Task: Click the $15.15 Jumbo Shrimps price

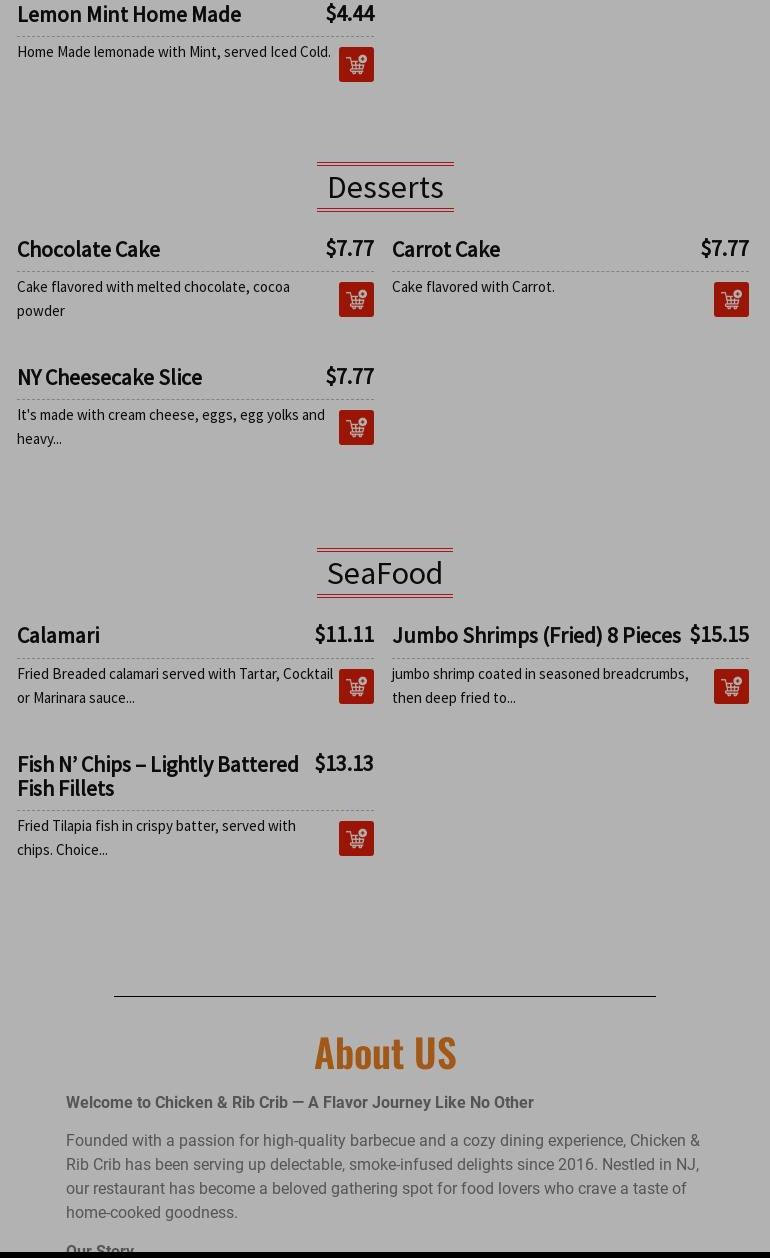Action: pyautogui.click(x=719, y=634)
